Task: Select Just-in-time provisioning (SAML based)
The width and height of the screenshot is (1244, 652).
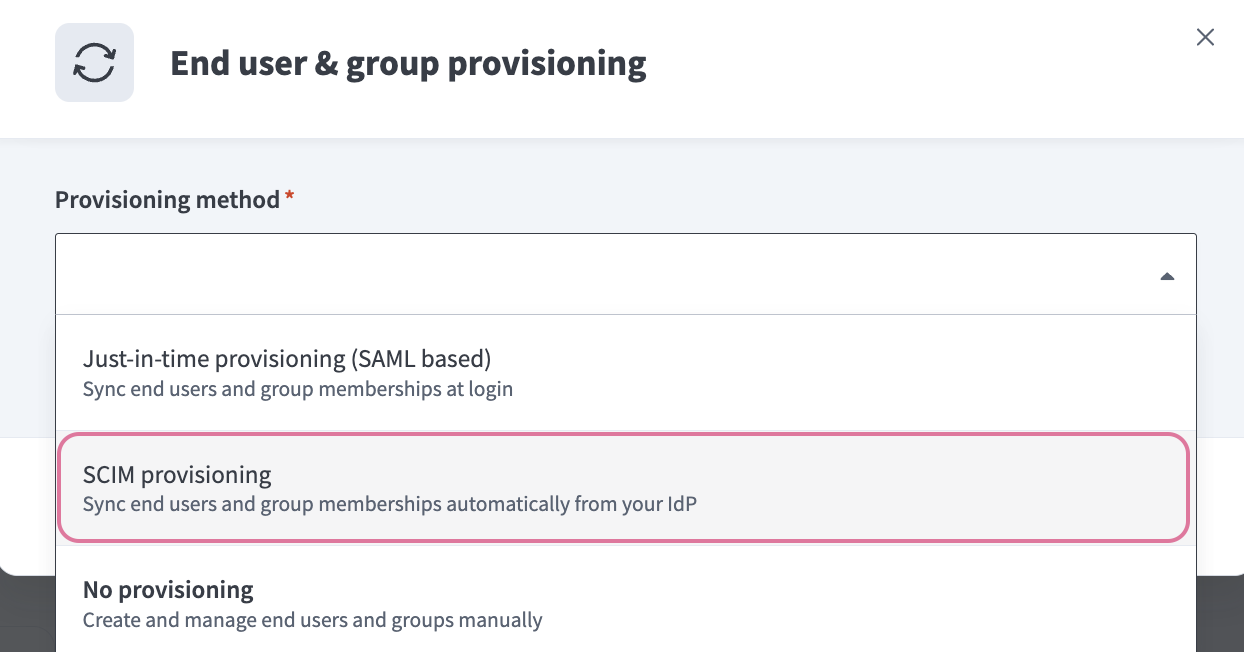Action: point(622,371)
